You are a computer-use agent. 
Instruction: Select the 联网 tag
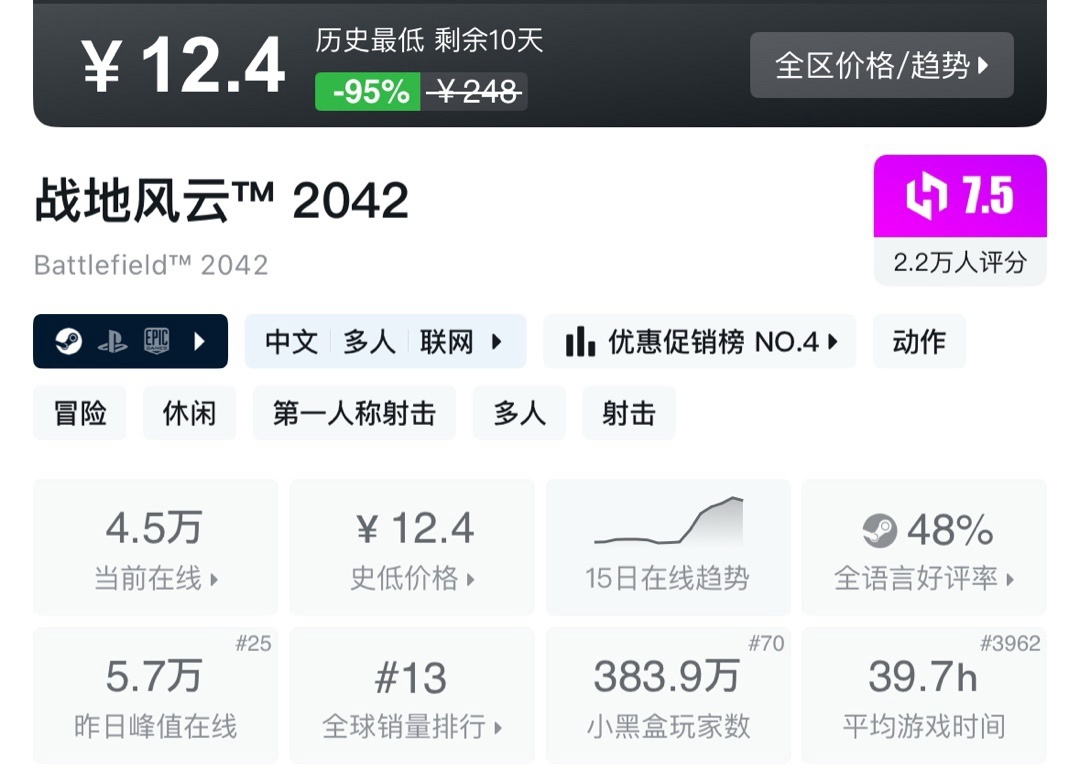point(447,342)
